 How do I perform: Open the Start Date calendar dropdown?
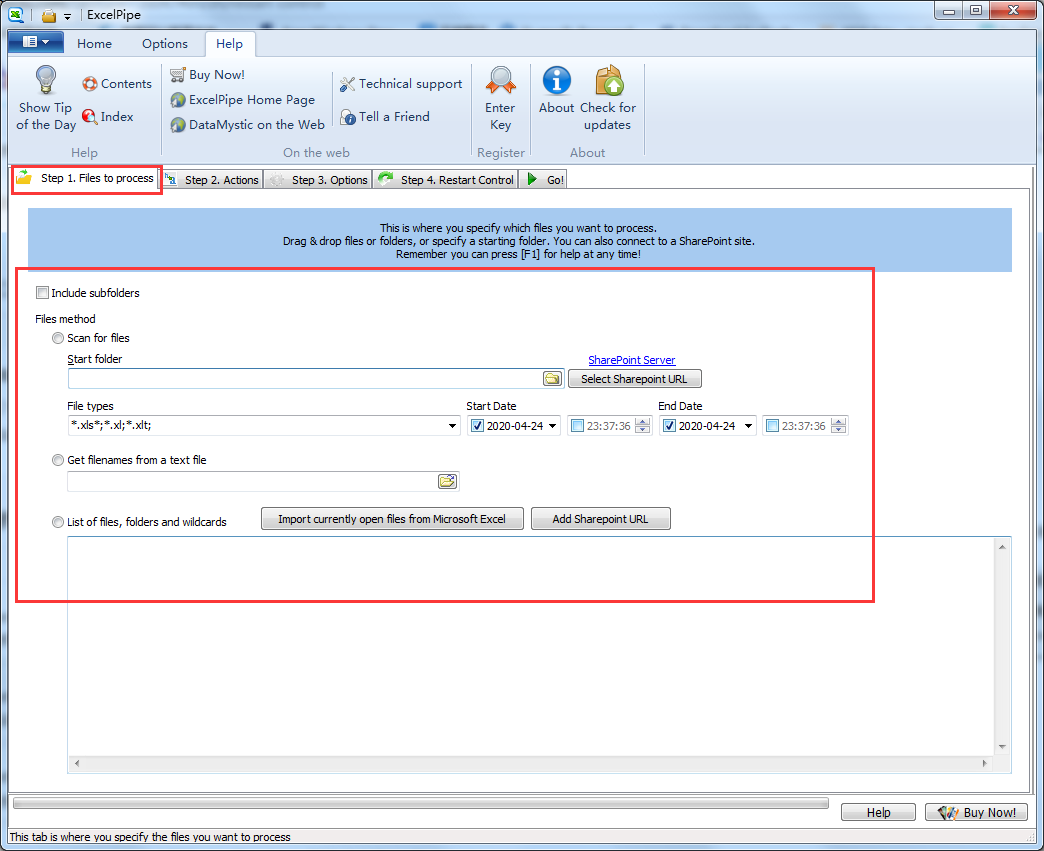(x=553, y=426)
